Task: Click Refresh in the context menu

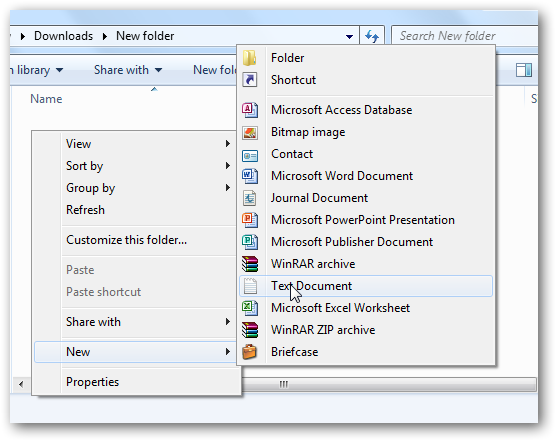Action: pos(135,210)
